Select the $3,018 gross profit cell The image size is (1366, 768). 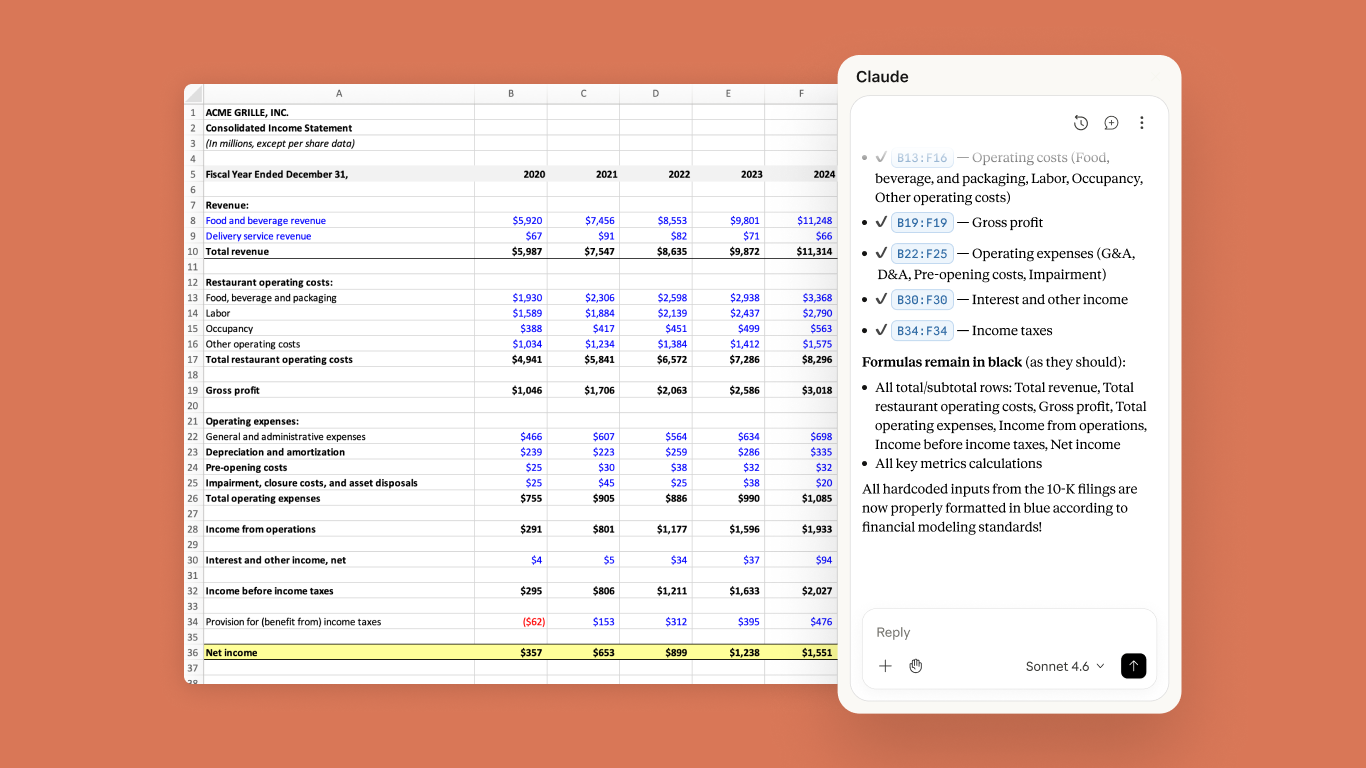[x=800, y=390]
